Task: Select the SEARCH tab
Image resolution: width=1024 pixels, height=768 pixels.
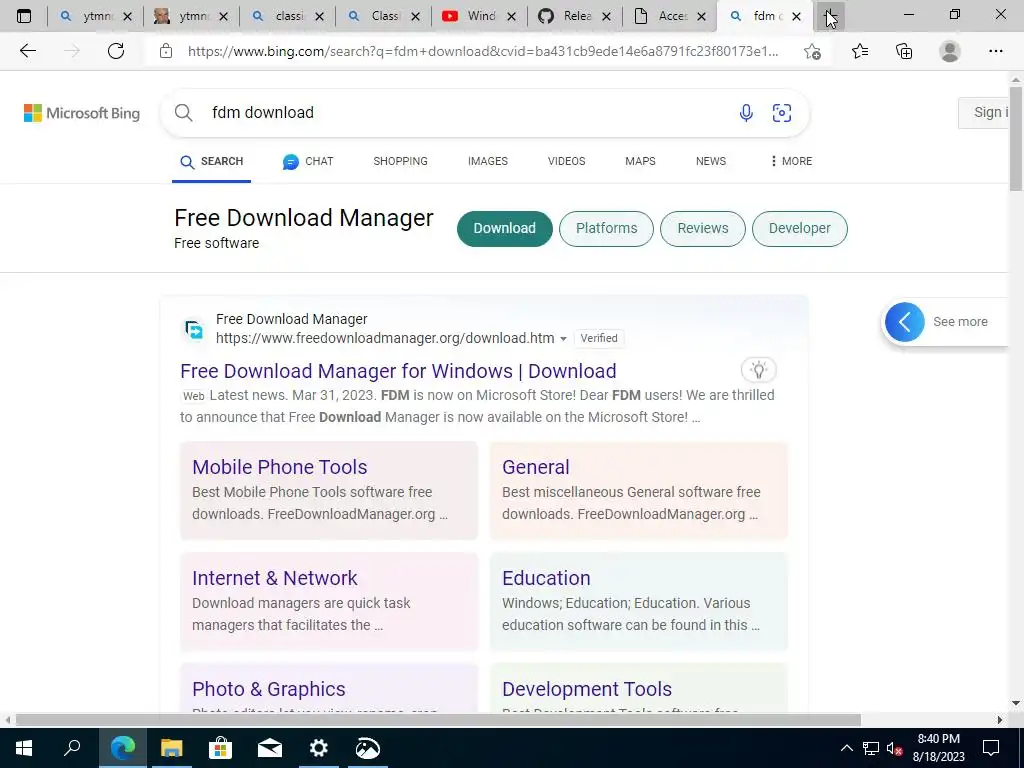Action: tap(212, 161)
